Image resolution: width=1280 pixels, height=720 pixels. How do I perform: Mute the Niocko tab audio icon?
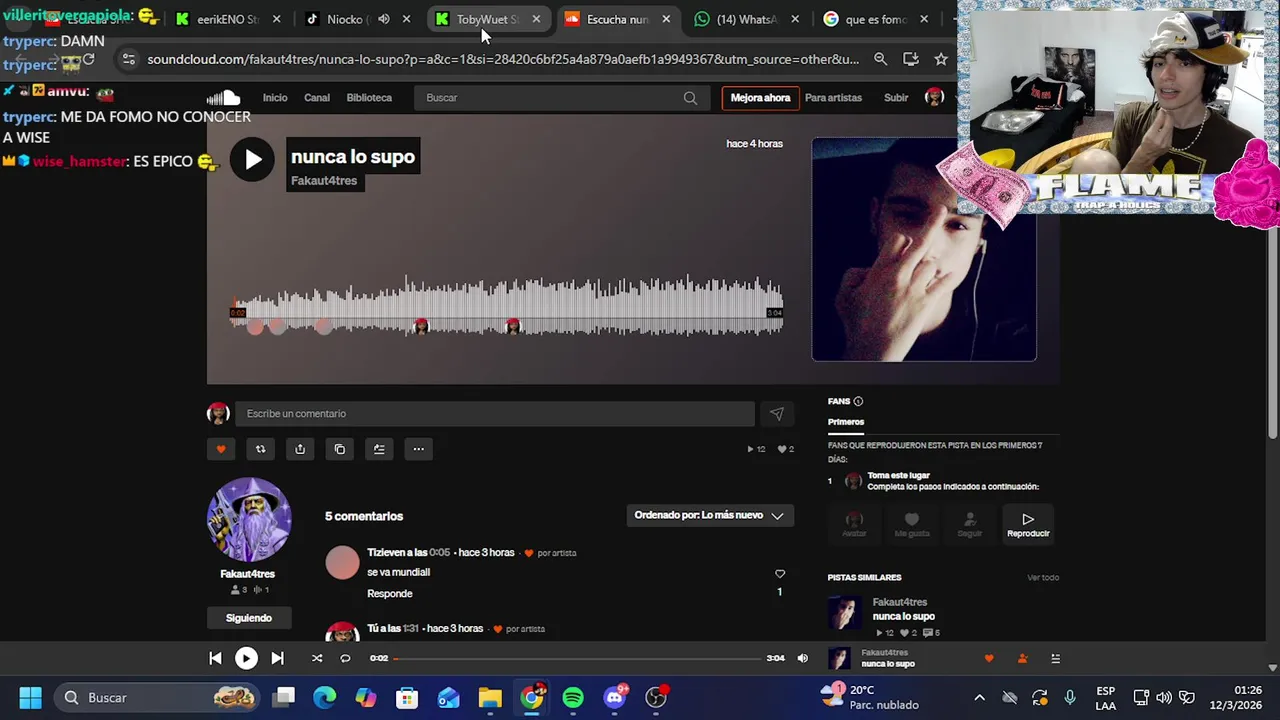384,19
